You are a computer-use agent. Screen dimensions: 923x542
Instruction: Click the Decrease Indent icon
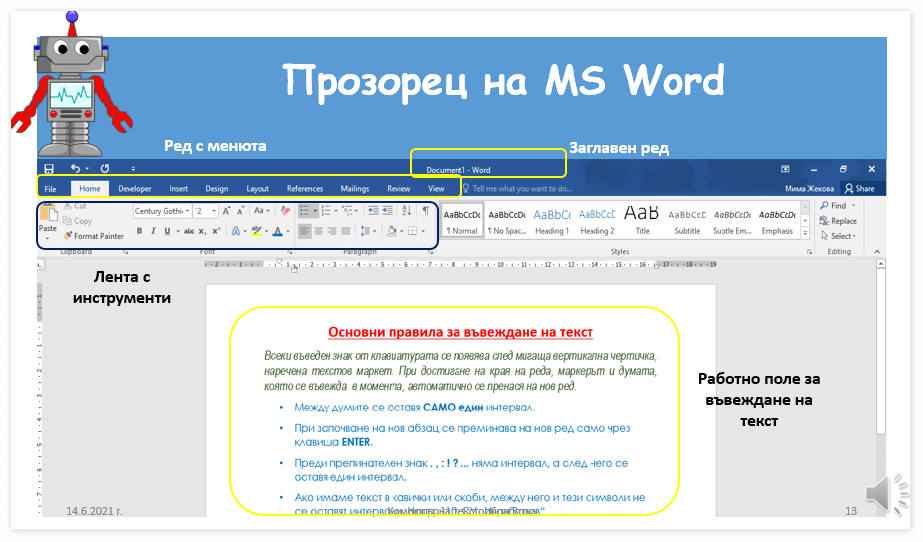pos(373,211)
